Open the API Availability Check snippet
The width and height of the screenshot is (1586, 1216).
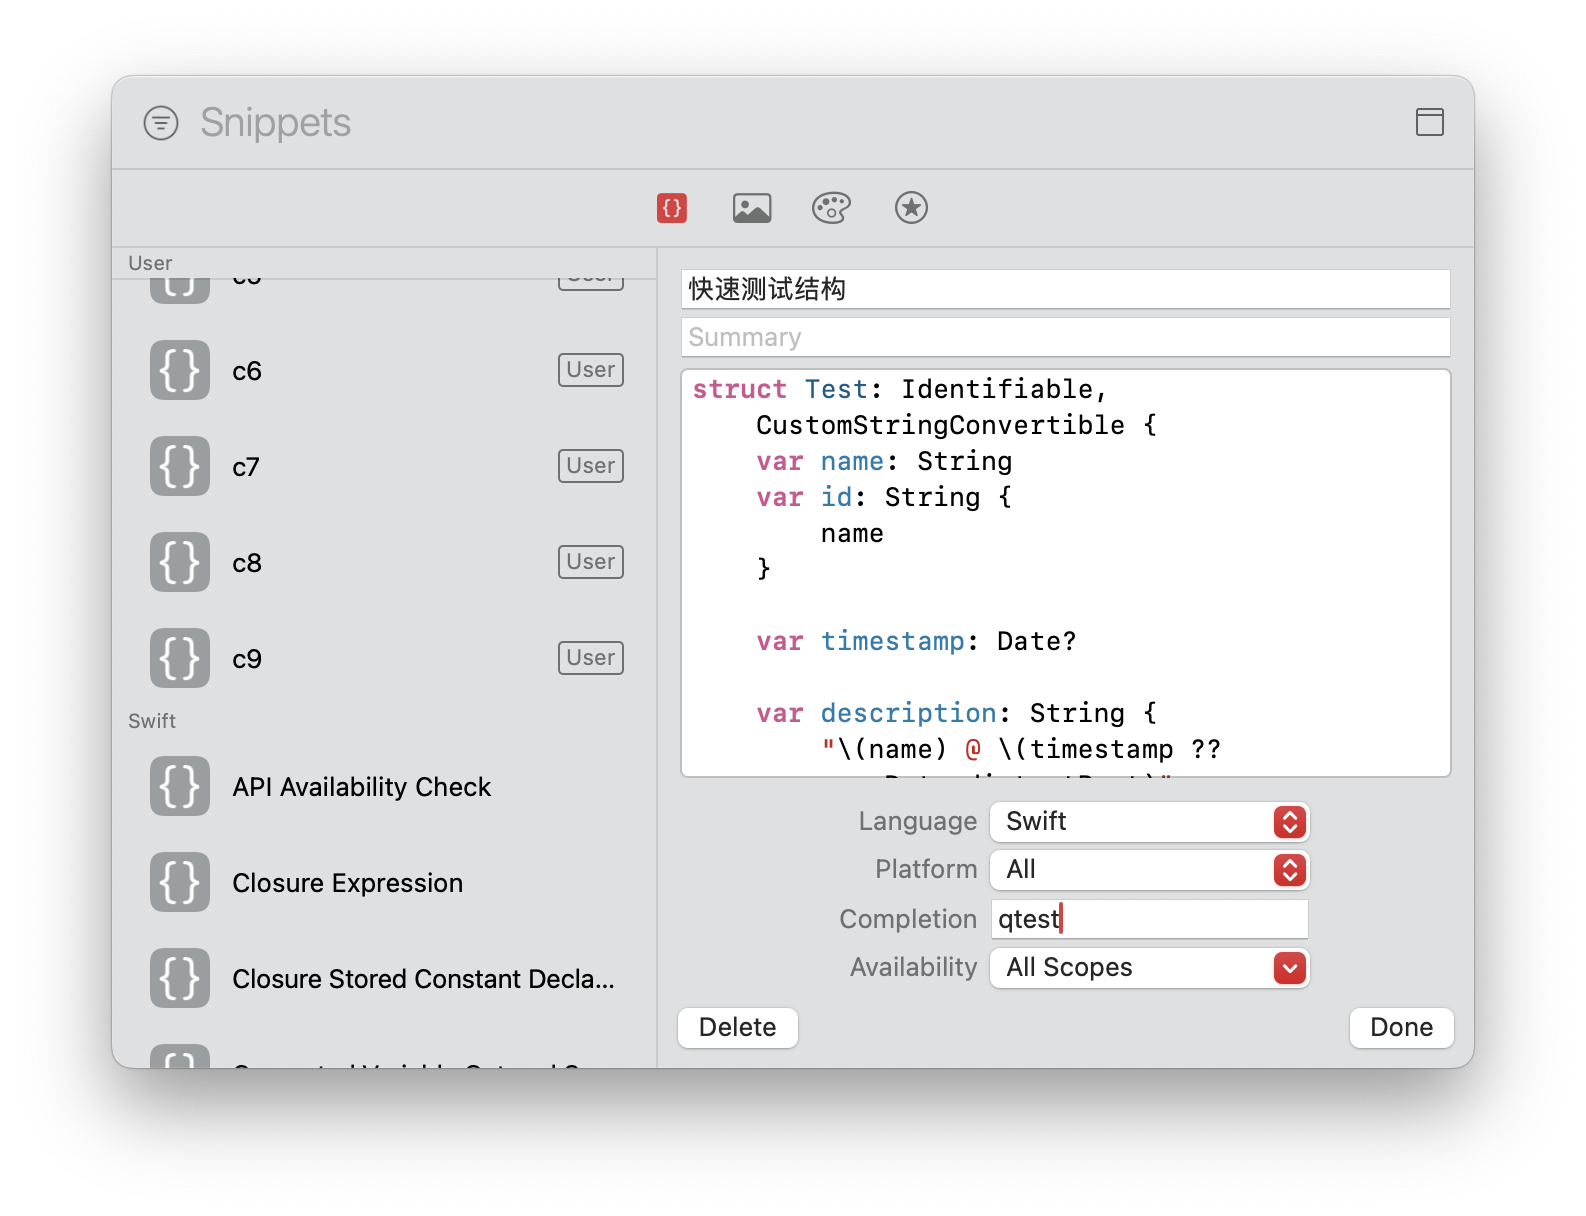pos(362,787)
